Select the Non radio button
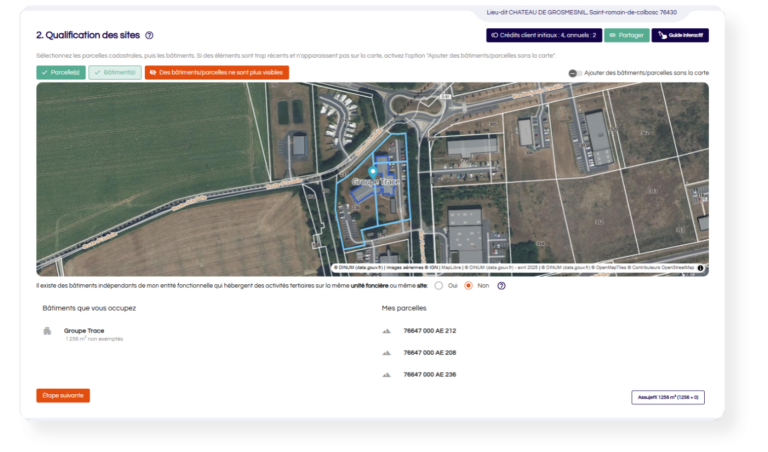The height and width of the screenshot is (452, 768). tap(468, 285)
